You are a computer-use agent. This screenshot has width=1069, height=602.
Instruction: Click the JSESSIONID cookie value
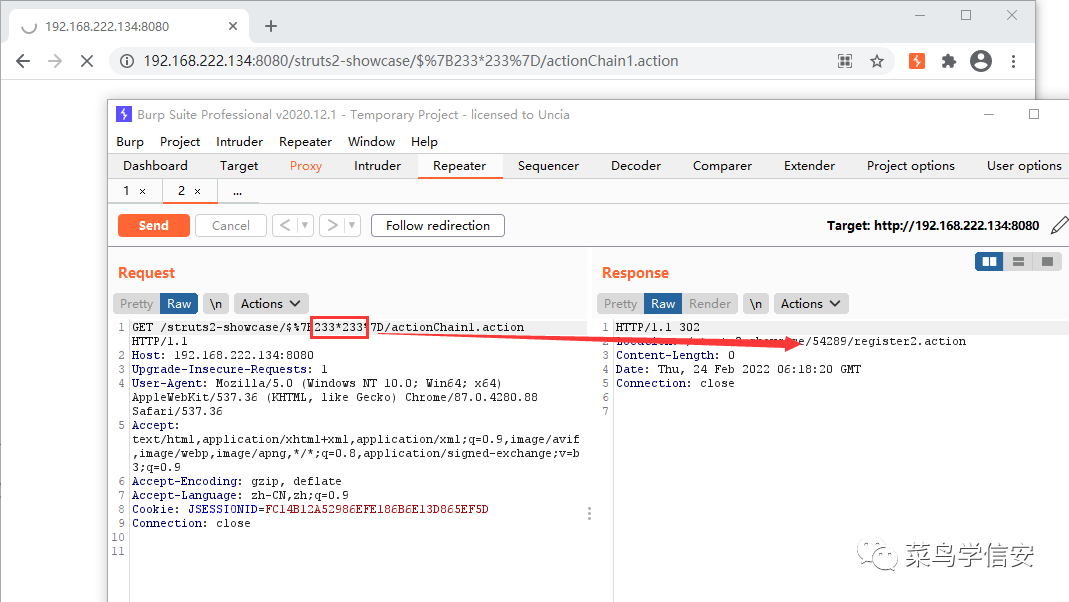pos(377,509)
